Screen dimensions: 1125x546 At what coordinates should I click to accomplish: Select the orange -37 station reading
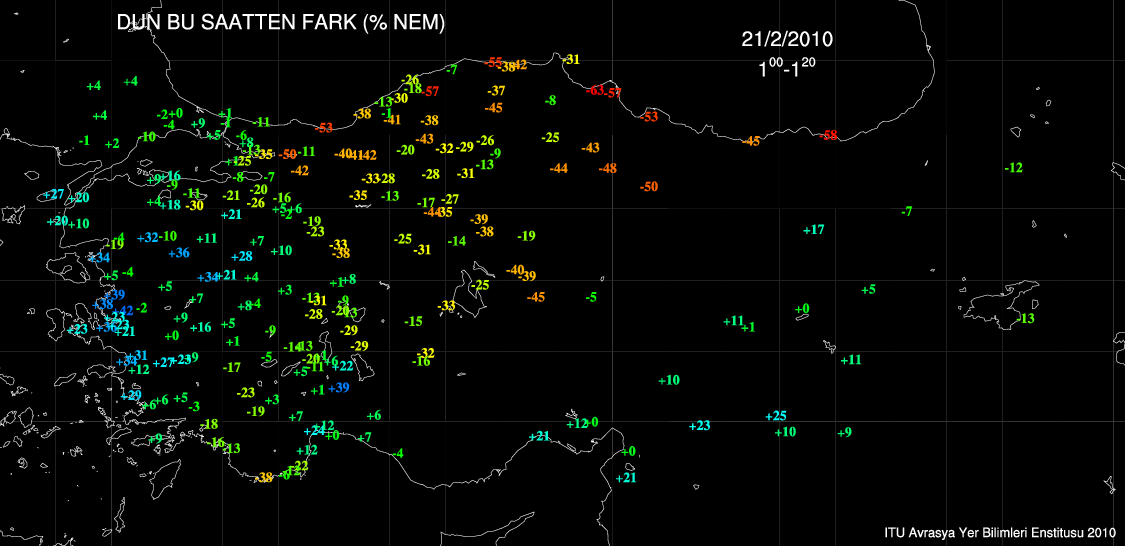coord(496,91)
